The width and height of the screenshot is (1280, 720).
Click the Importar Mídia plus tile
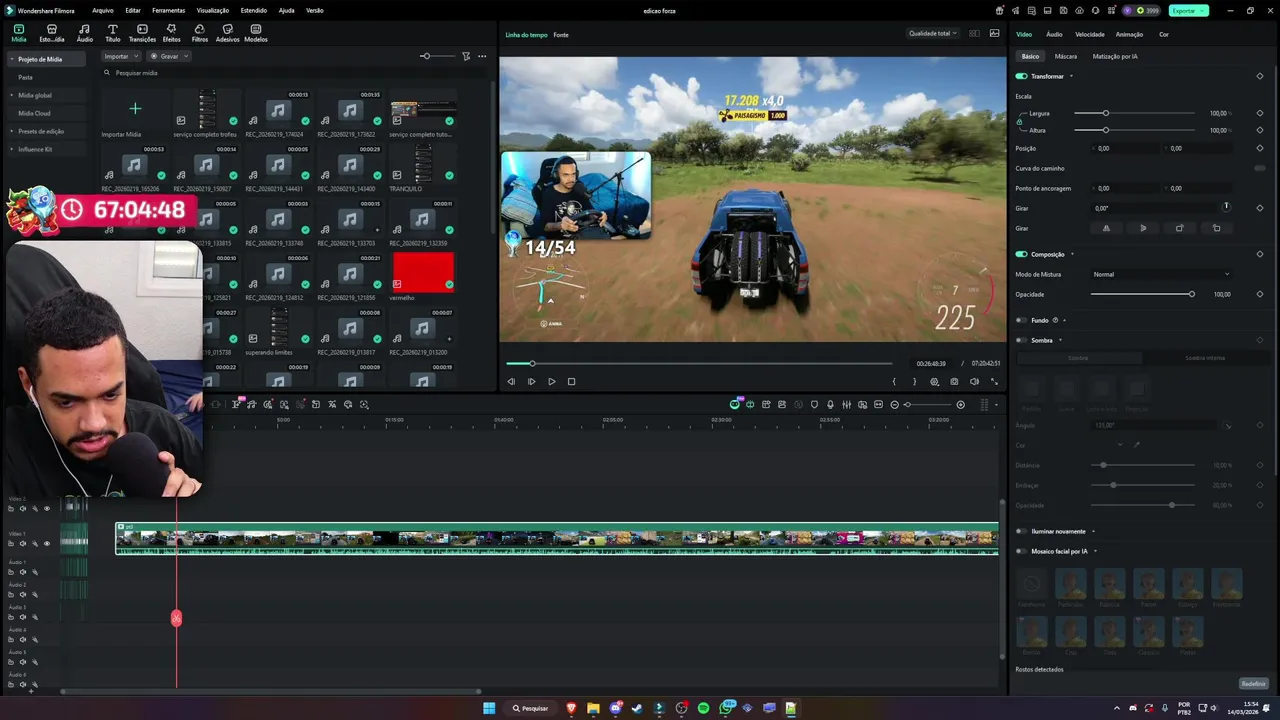click(135, 108)
